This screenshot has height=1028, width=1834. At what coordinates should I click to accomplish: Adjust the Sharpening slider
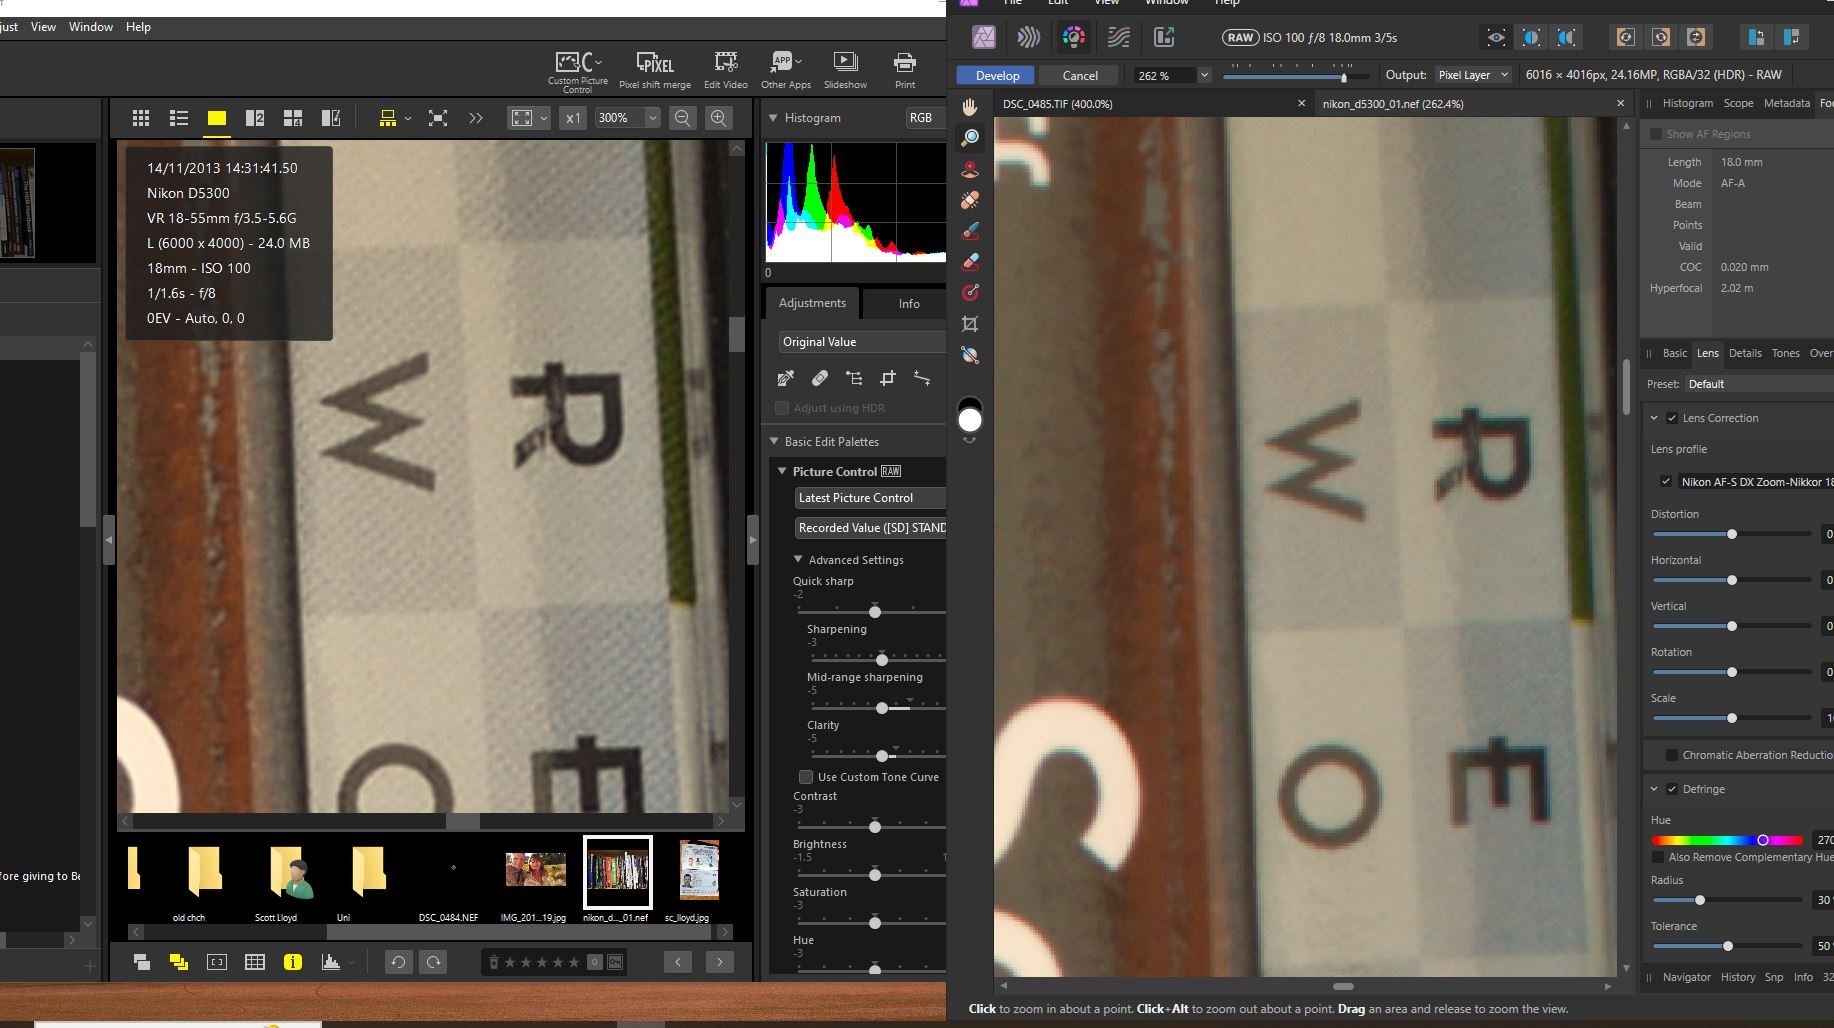pyautogui.click(x=880, y=659)
